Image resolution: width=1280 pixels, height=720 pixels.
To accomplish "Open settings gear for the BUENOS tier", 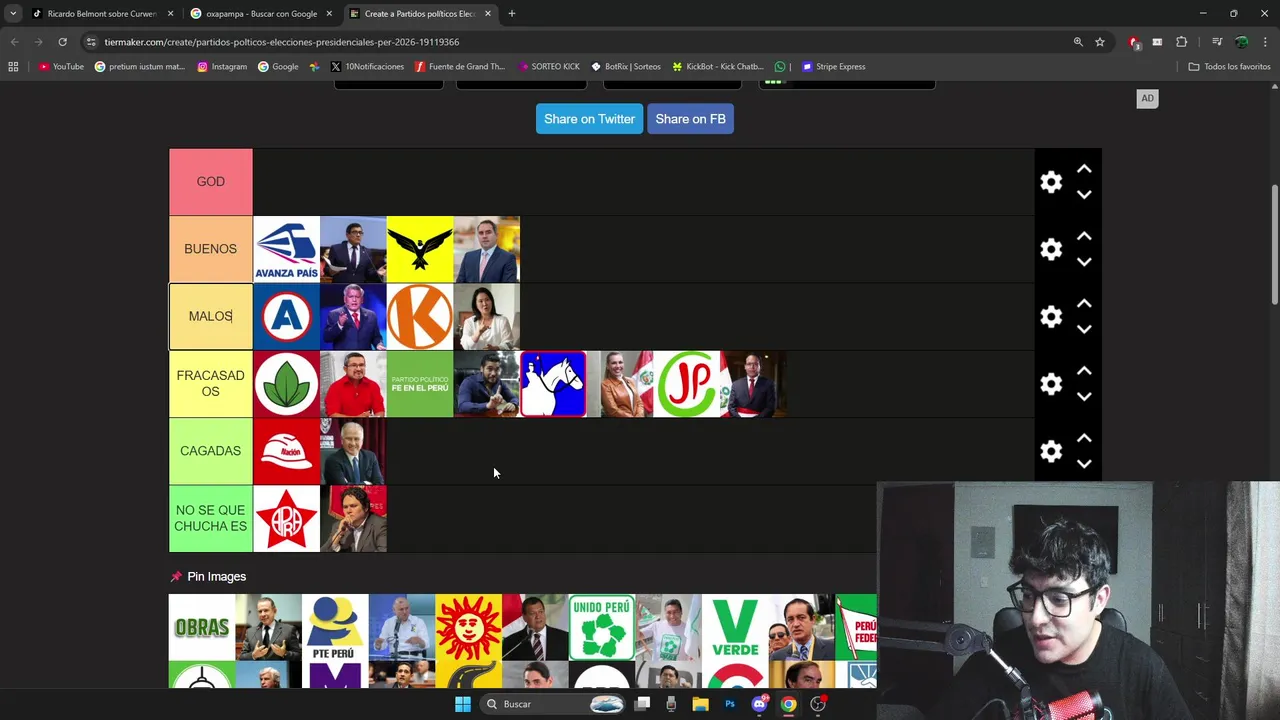I will click(1051, 249).
